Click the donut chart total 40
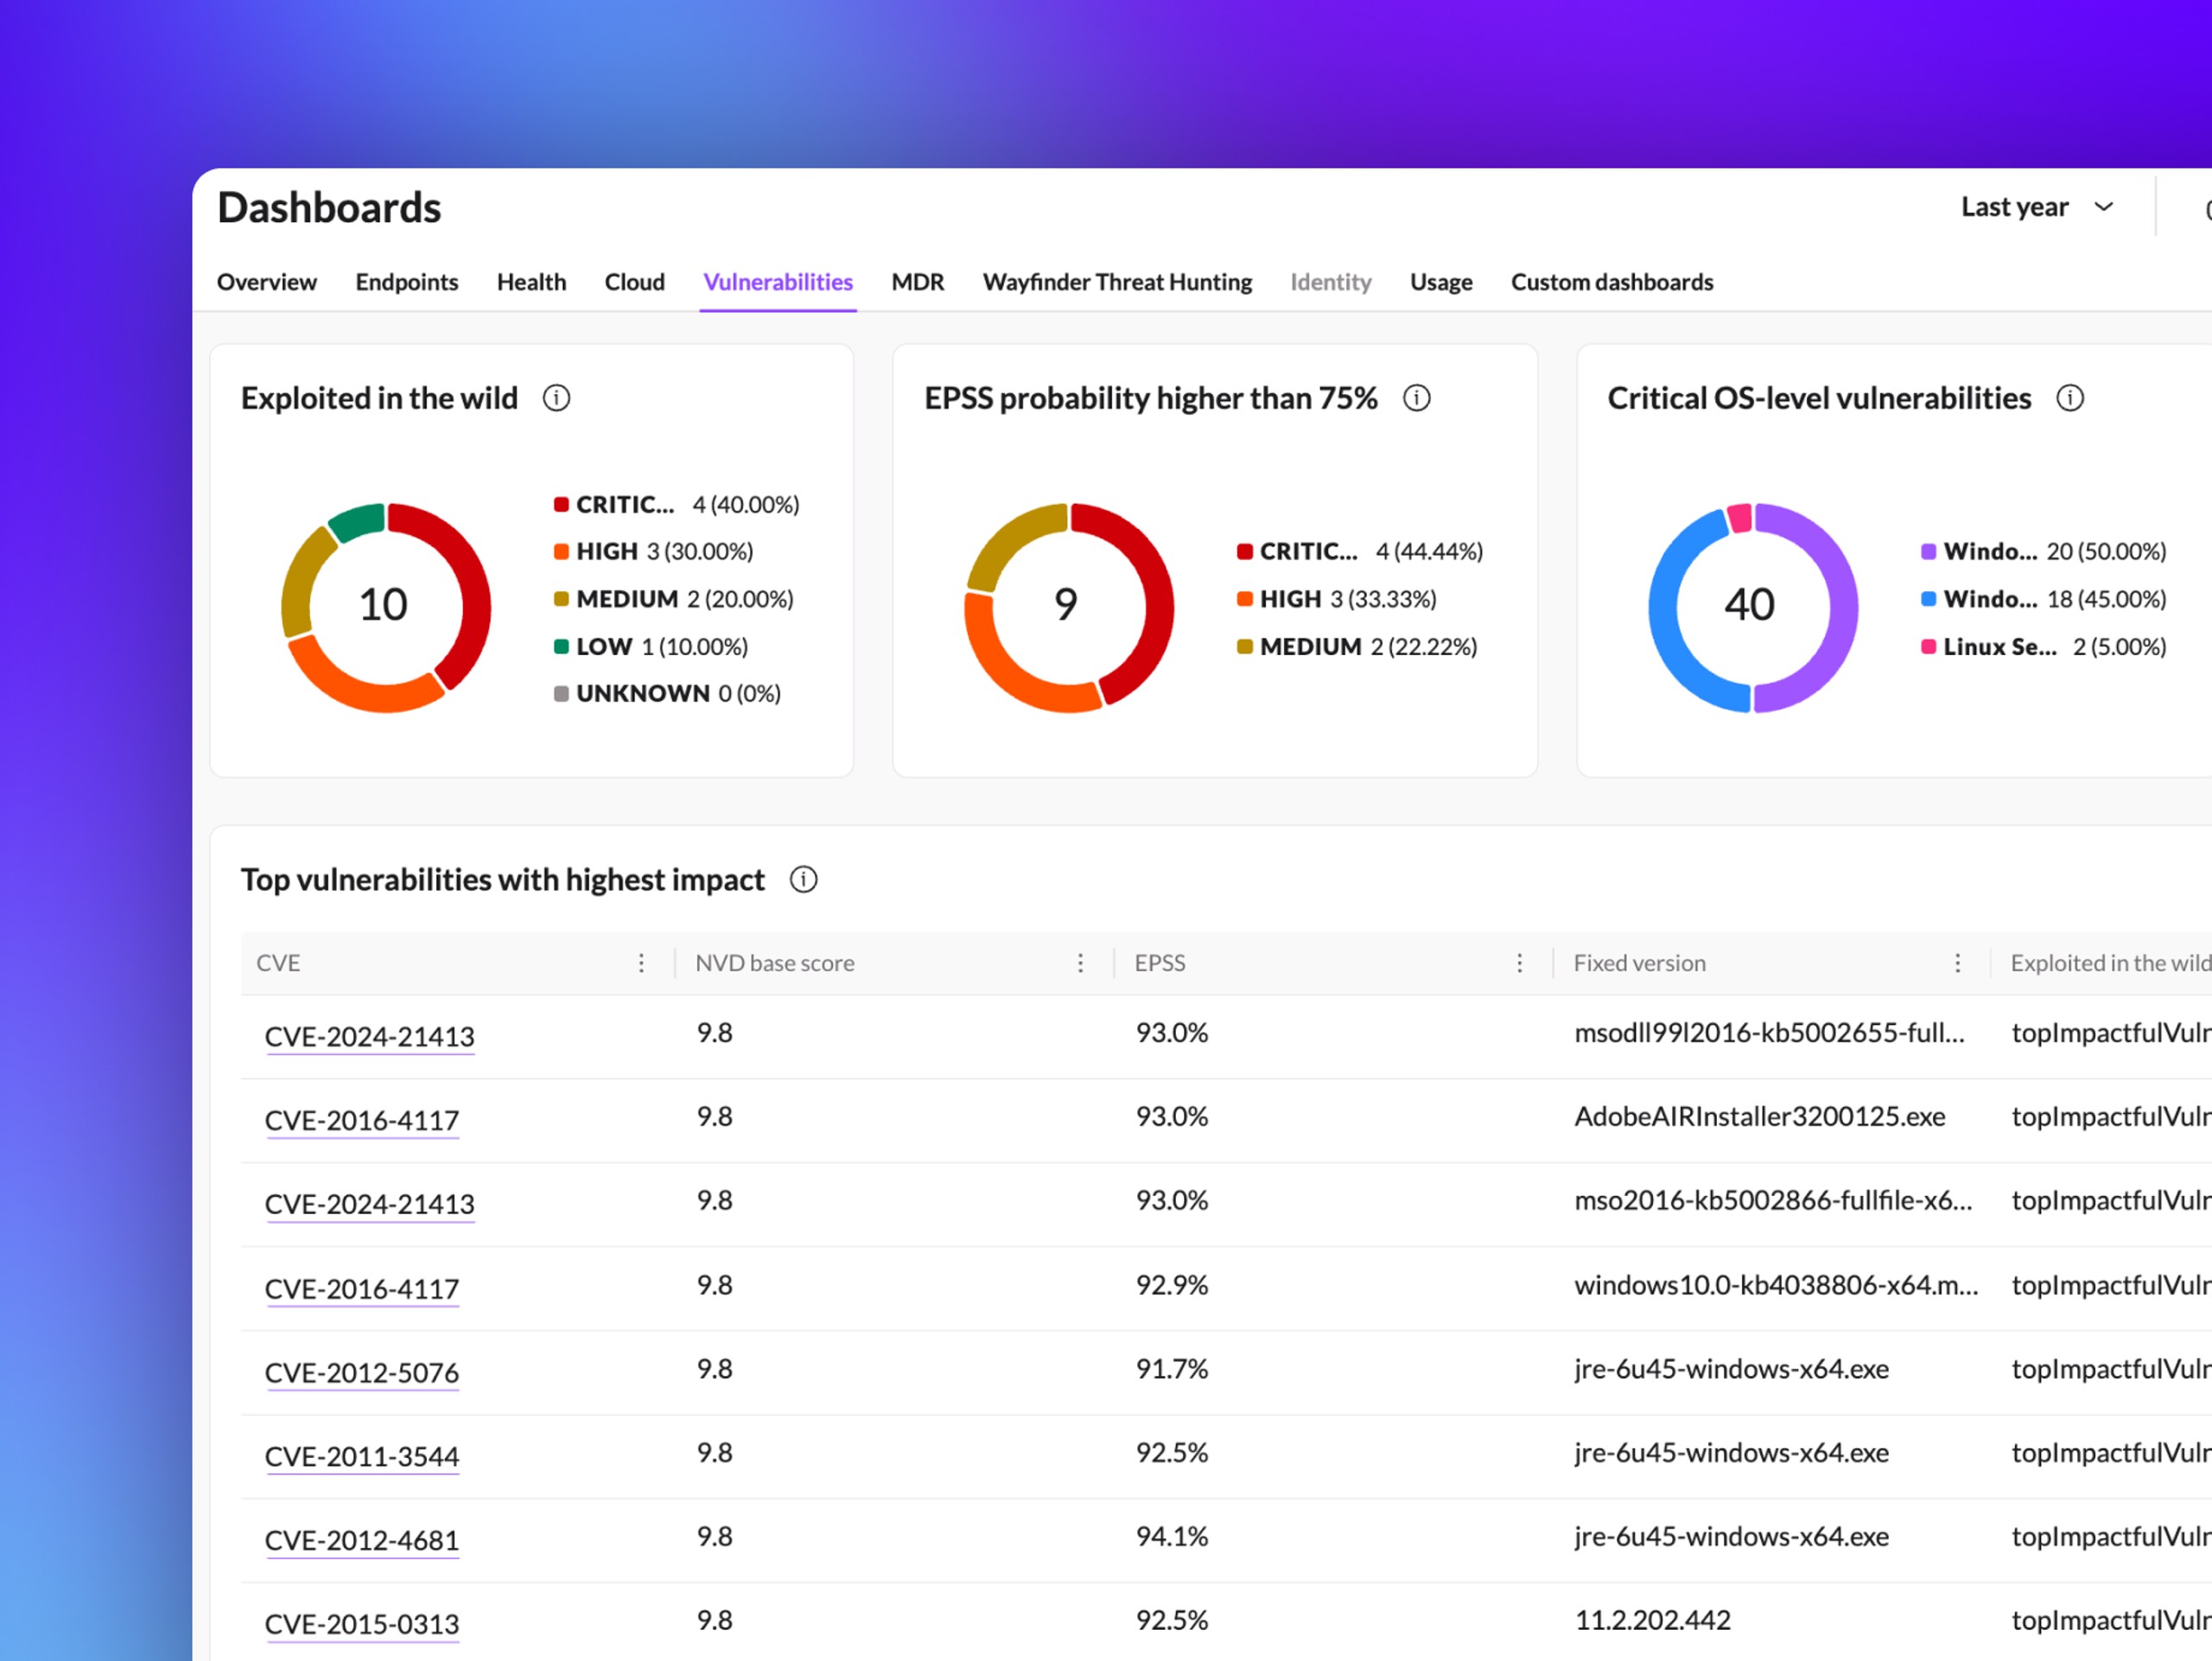This screenshot has width=2212, height=1661. point(1750,605)
